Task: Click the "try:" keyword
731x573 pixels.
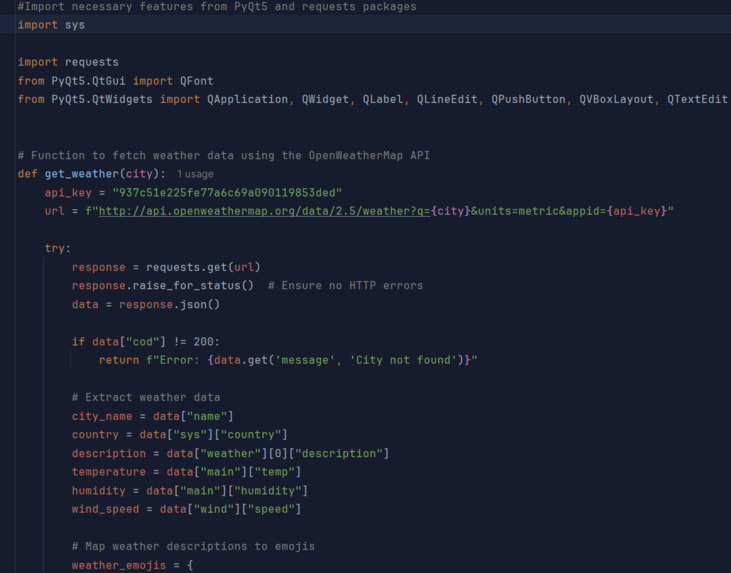Action: coord(58,249)
